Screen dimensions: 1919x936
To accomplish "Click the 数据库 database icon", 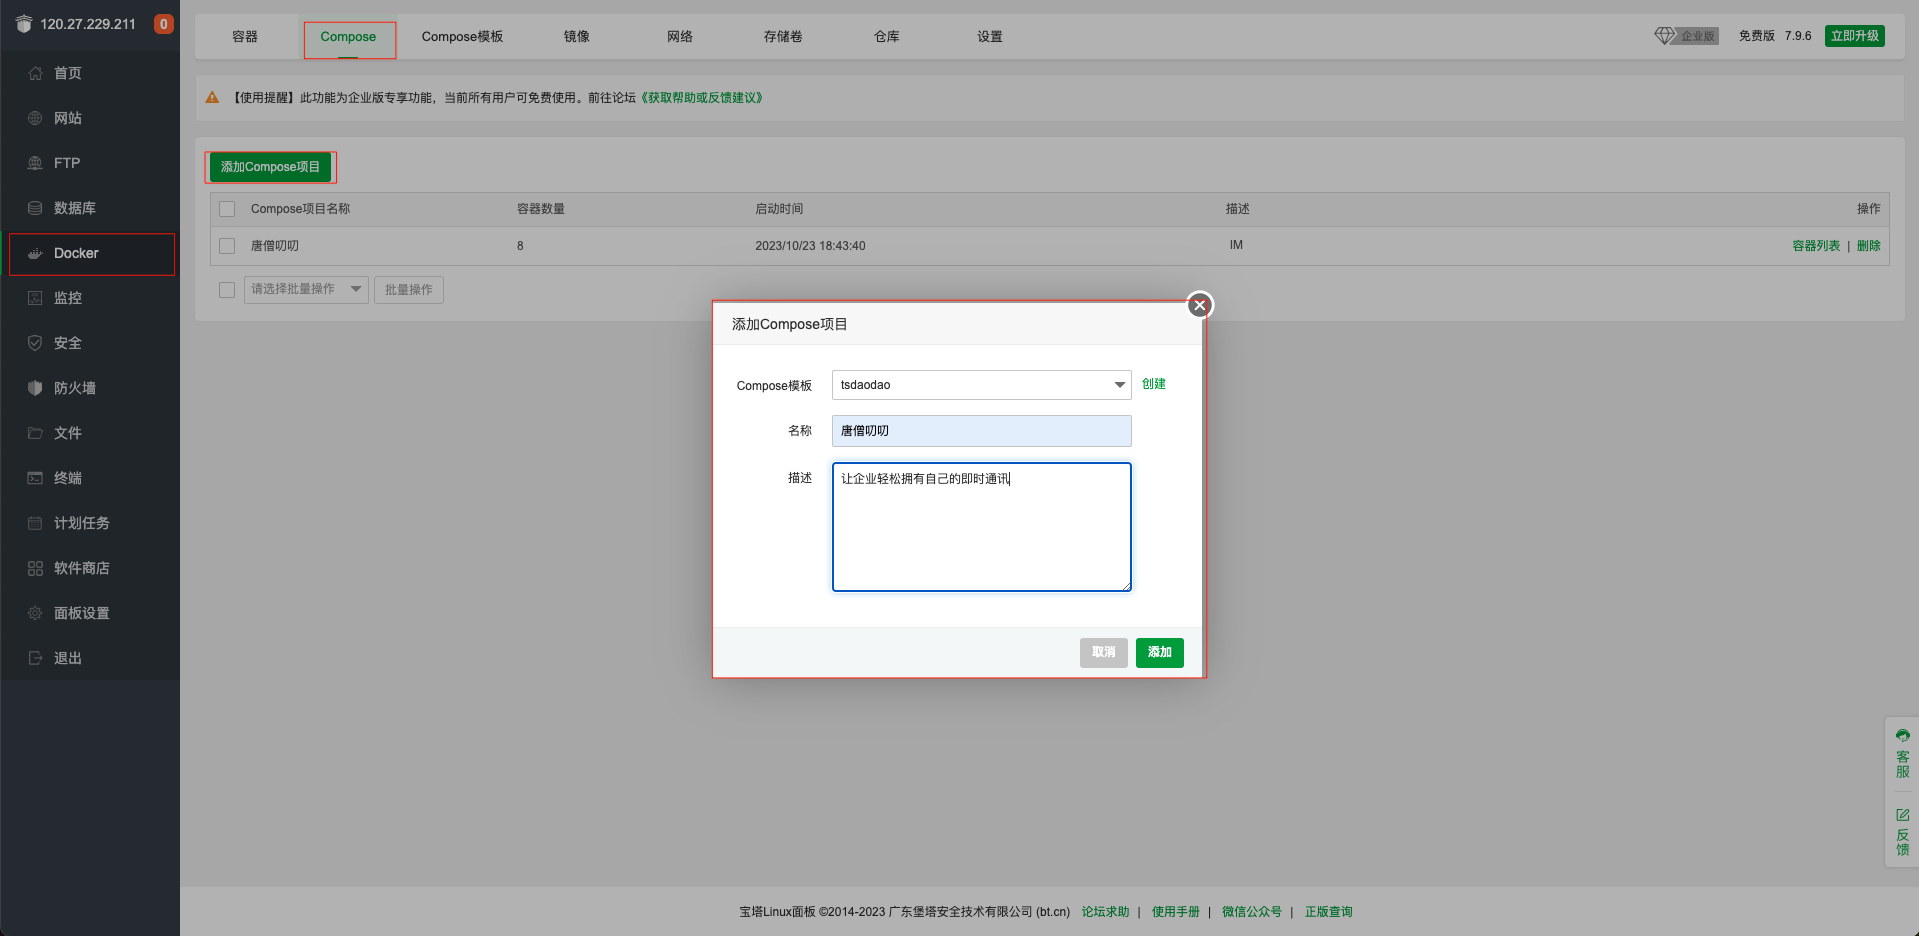I will pos(35,208).
